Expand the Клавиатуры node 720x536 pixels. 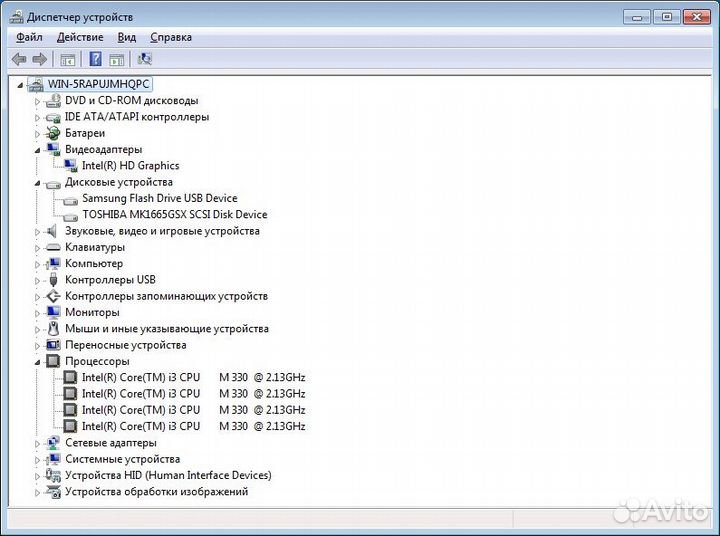38,248
